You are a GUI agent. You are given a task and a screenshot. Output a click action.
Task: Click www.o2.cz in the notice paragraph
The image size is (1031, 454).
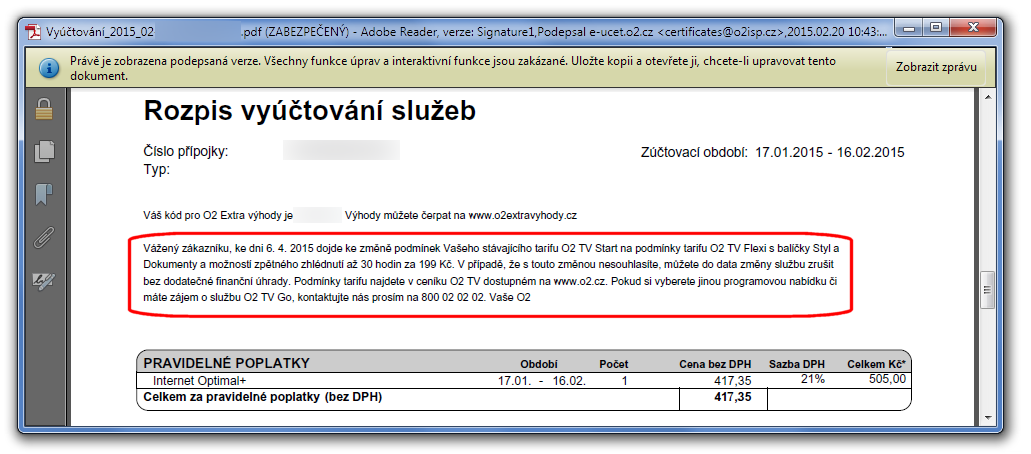(581, 282)
